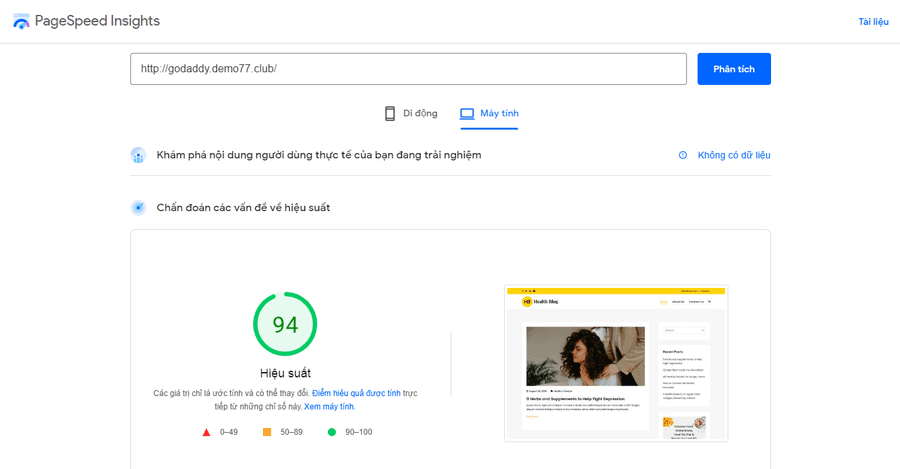Open the Điểm hiệu quả được tính link
Image resolution: width=900 pixels, height=469 pixels.
(x=356, y=393)
